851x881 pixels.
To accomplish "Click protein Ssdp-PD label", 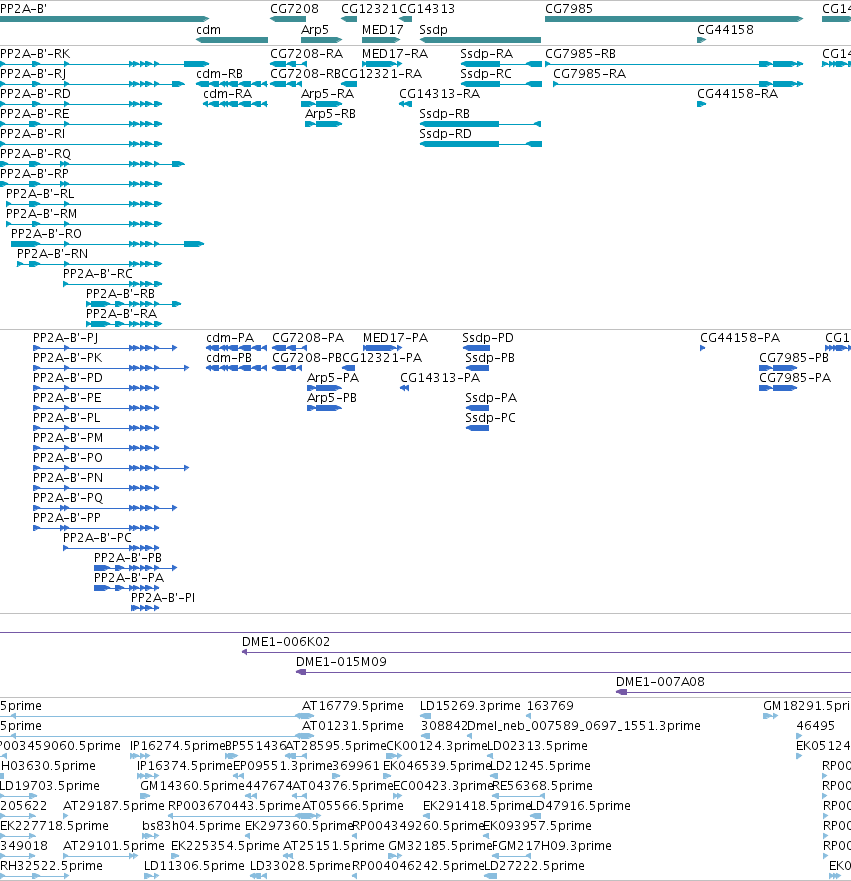I will (x=488, y=338).
